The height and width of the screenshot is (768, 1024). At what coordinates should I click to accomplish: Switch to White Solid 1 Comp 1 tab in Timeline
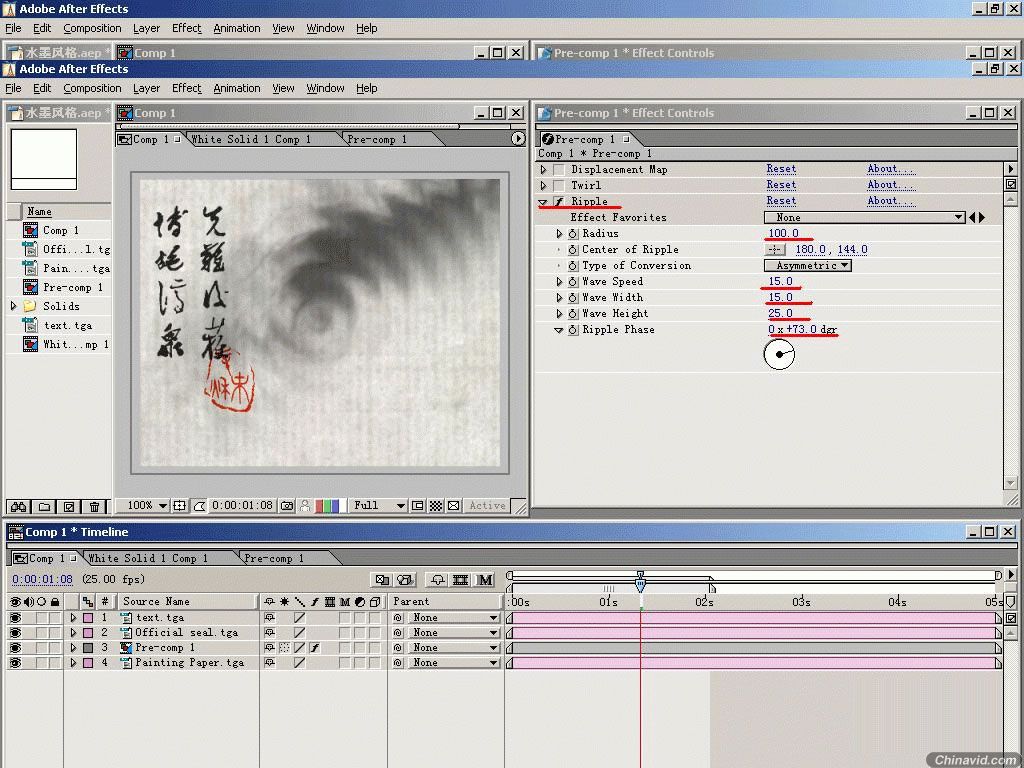pyautogui.click(x=148, y=558)
